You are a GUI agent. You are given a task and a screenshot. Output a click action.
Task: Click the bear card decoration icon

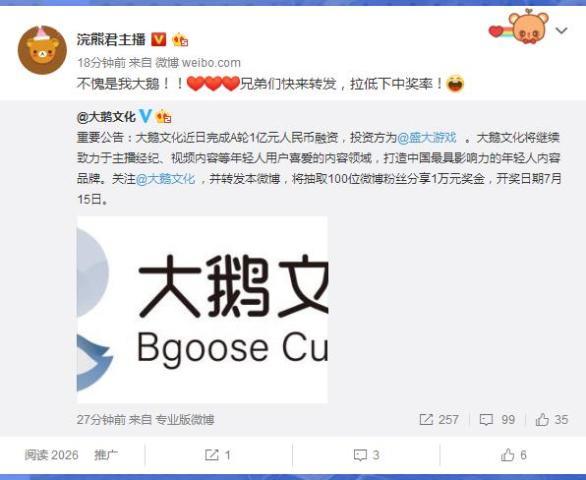(520, 27)
